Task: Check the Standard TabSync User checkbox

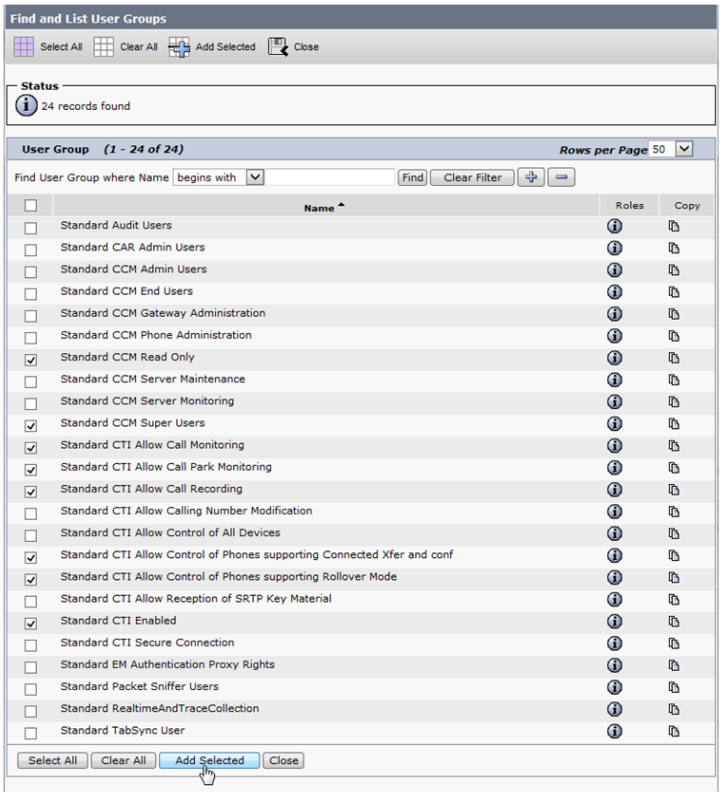Action: (30, 733)
